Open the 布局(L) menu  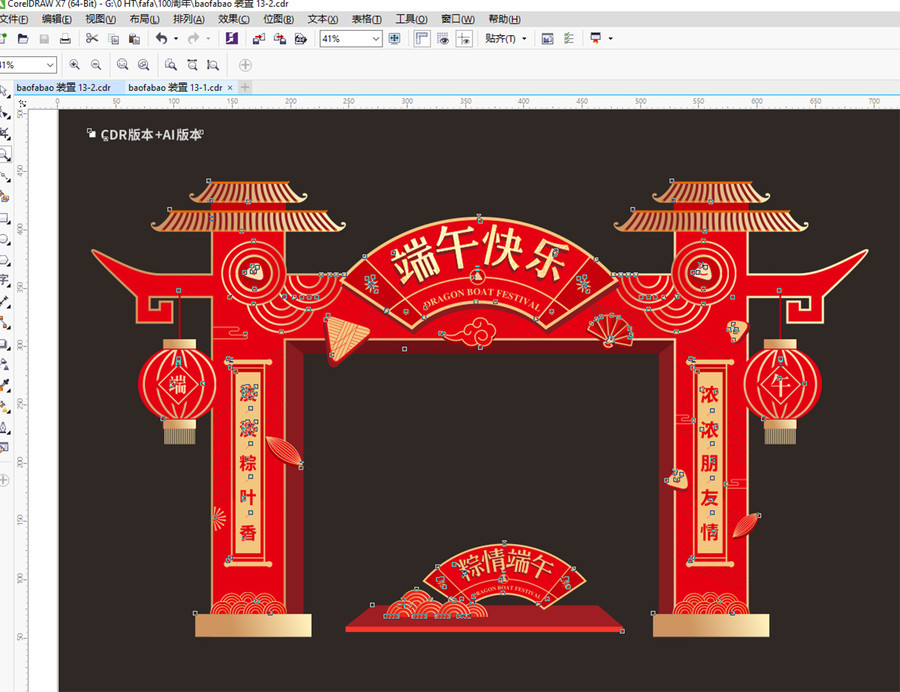(144, 19)
